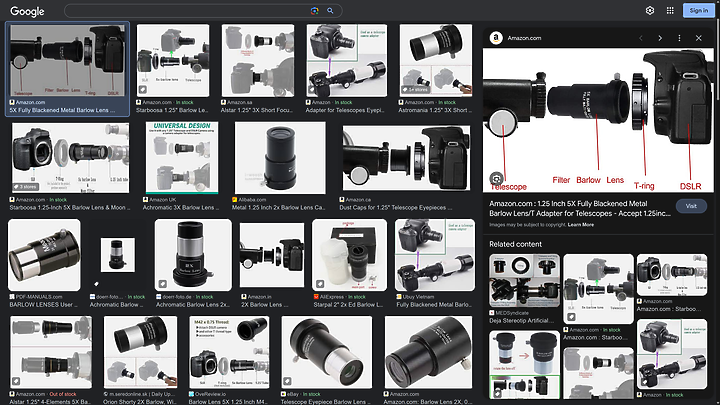Click product tag icon on Achromatic Barlow Lens 2x thumbnail
The width and height of the screenshot is (720, 405).
163,284
